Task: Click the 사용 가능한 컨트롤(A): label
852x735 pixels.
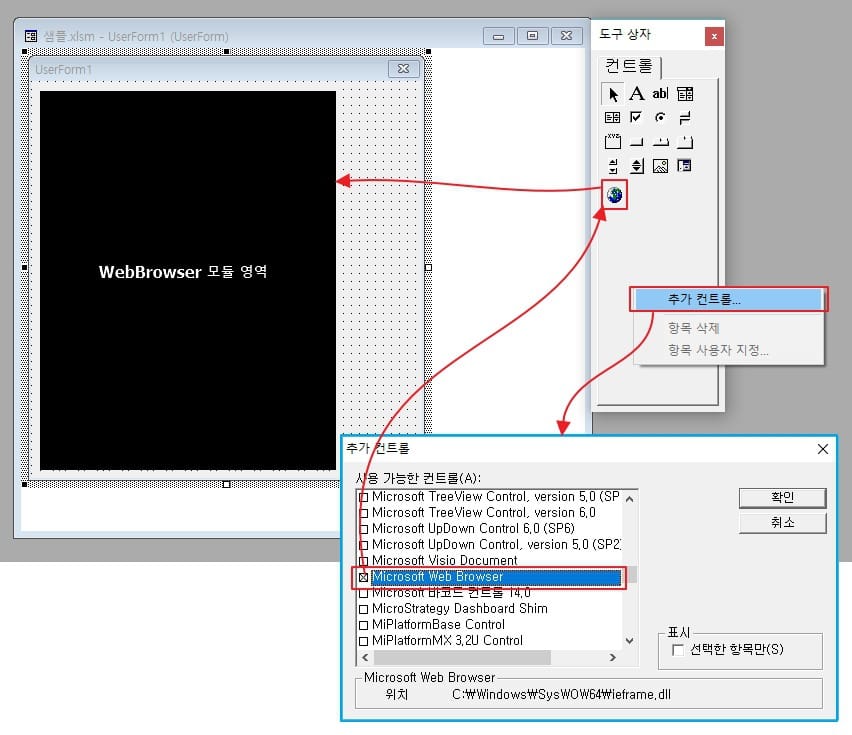Action: pos(418,478)
